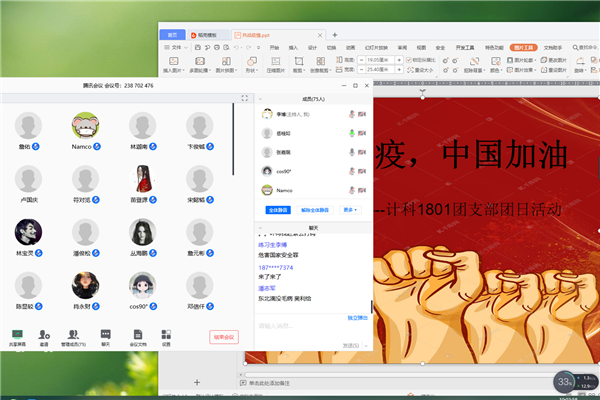Open the 文件 file menu dropdown
Screen dimensions: 600x400
(x=176, y=47)
